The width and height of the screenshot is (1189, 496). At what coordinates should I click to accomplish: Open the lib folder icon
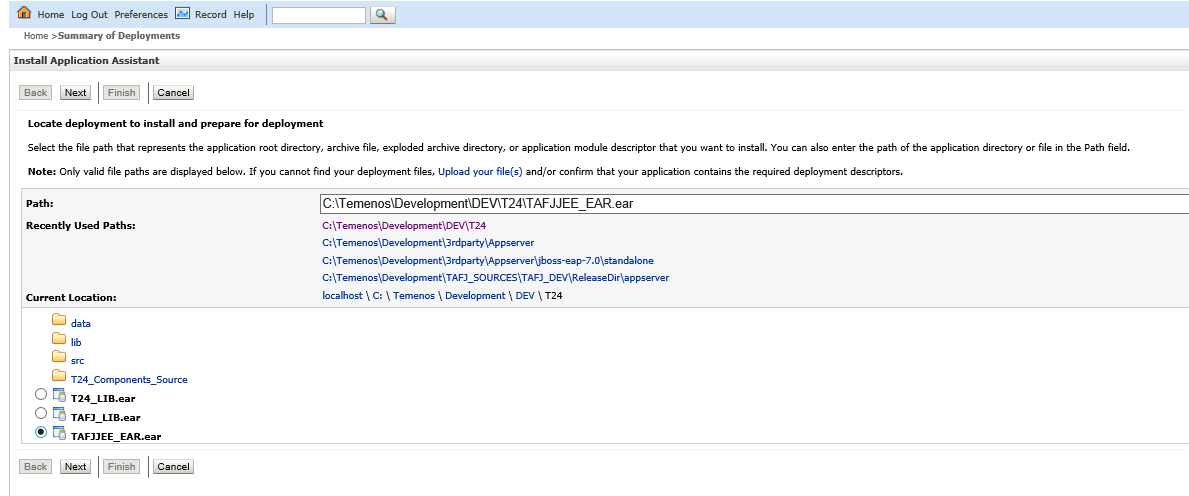[x=58, y=341]
